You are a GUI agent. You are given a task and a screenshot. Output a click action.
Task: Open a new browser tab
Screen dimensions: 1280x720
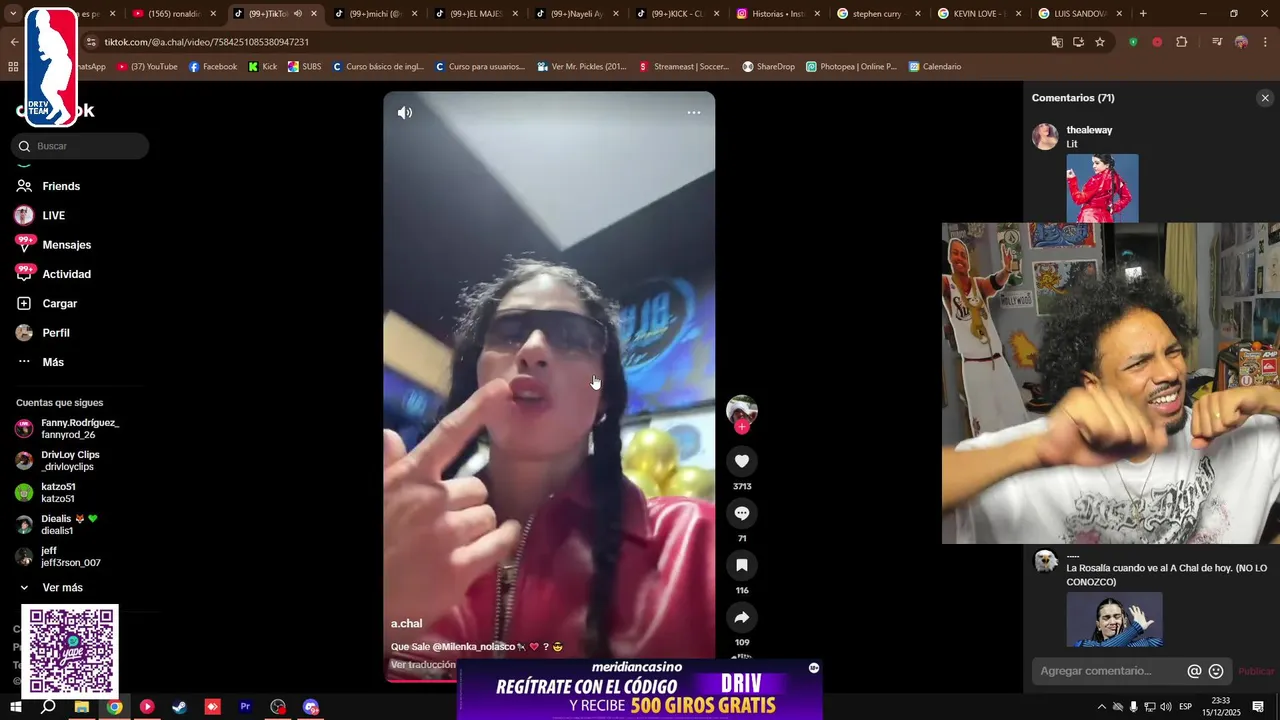(x=1143, y=14)
